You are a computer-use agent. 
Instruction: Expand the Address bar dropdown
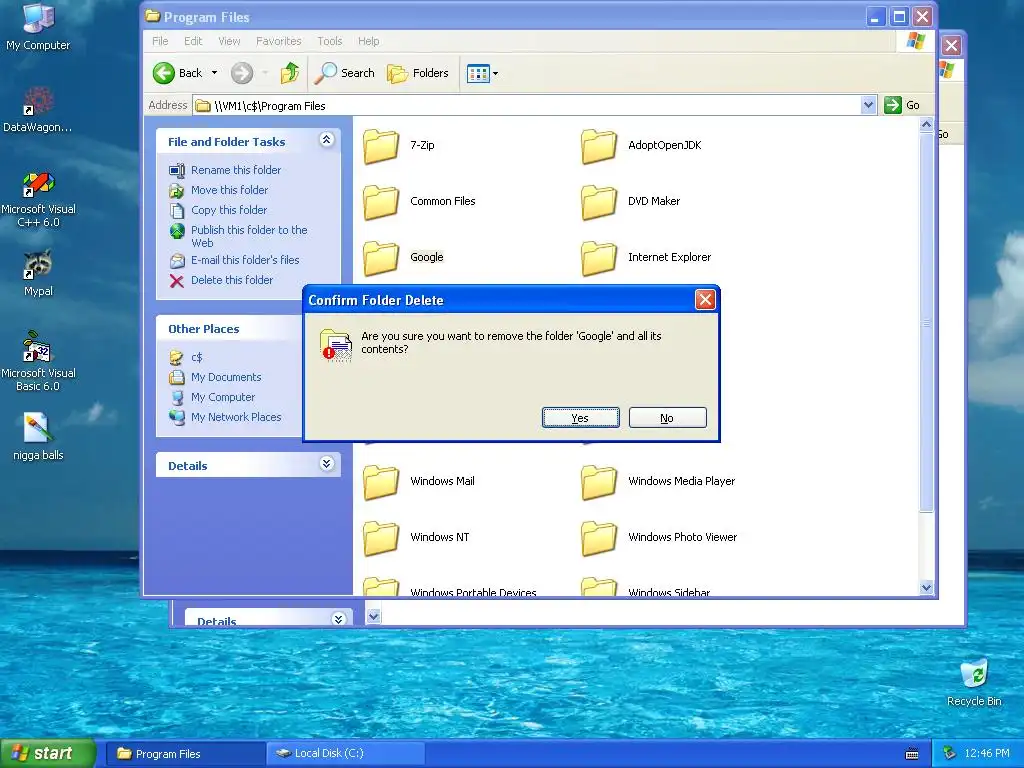click(x=868, y=105)
